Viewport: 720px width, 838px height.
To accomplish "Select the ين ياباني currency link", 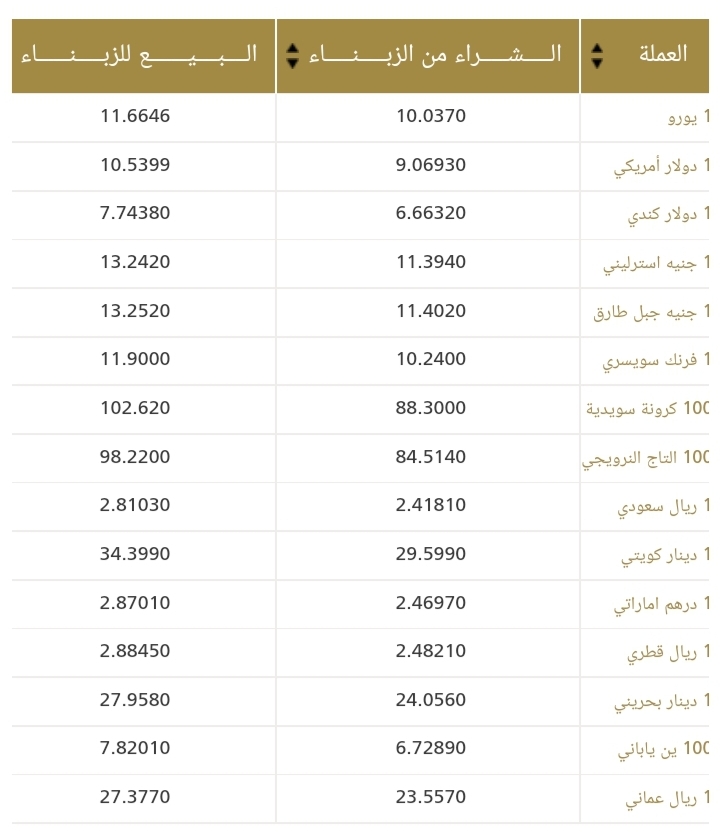I will point(663,749).
